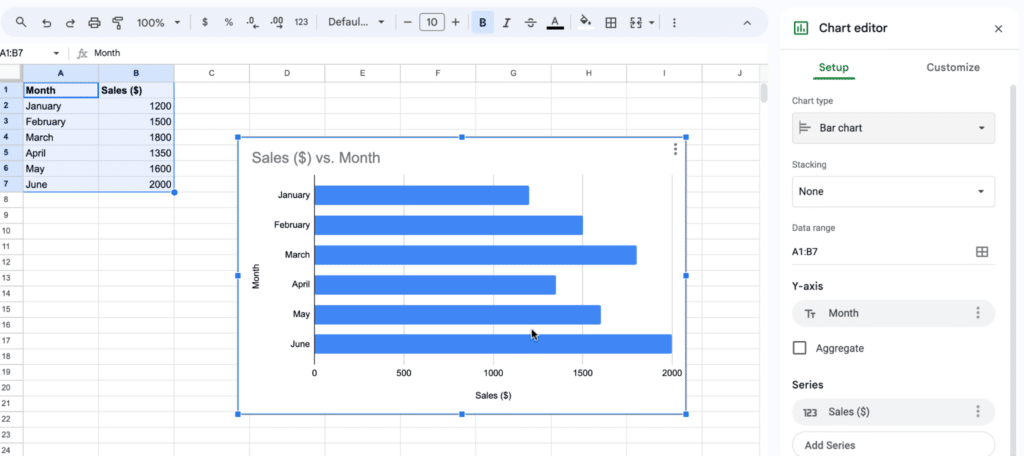The width and height of the screenshot is (1024, 457).
Task: Click the print icon
Action: (x=94, y=22)
